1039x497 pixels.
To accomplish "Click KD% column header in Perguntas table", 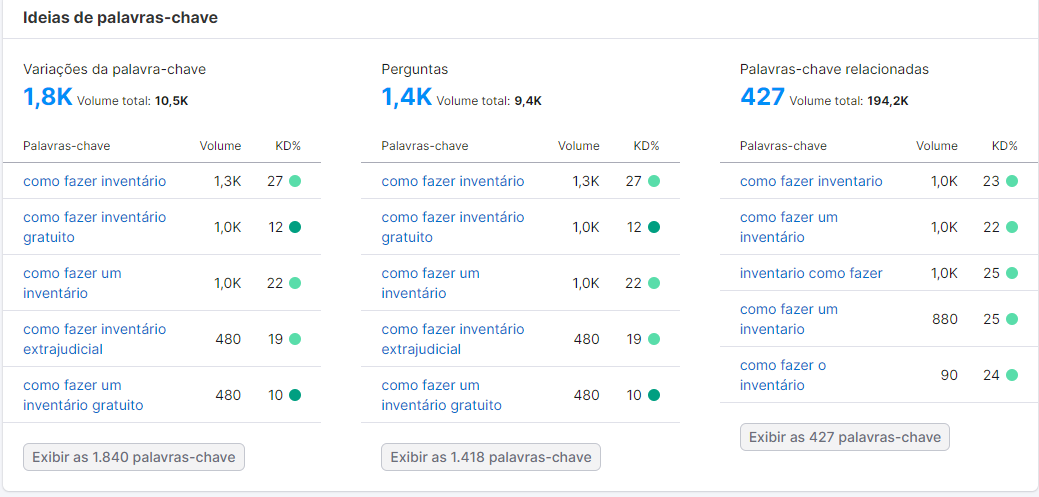I will [646, 146].
